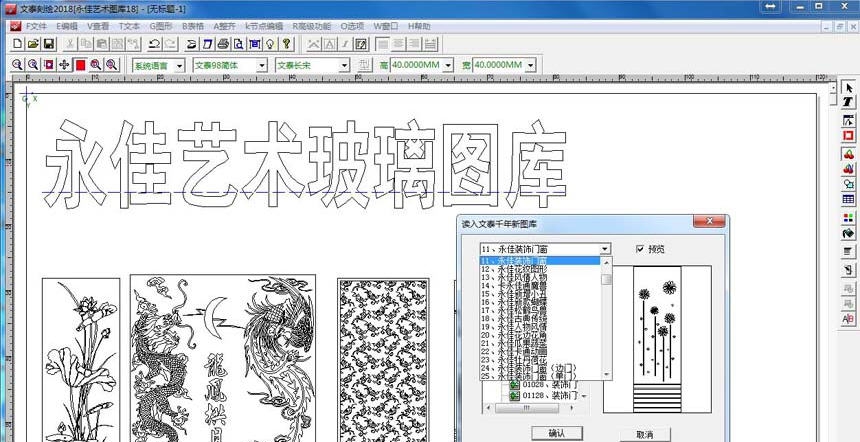Select list item 13、永佳风情人物

[541, 277]
